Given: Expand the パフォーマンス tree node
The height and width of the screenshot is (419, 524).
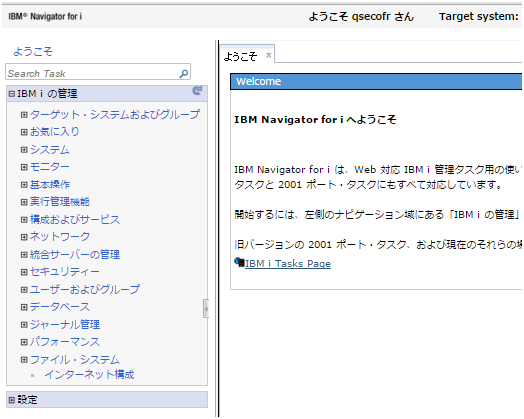Looking at the screenshot, I should pos(24,342).
